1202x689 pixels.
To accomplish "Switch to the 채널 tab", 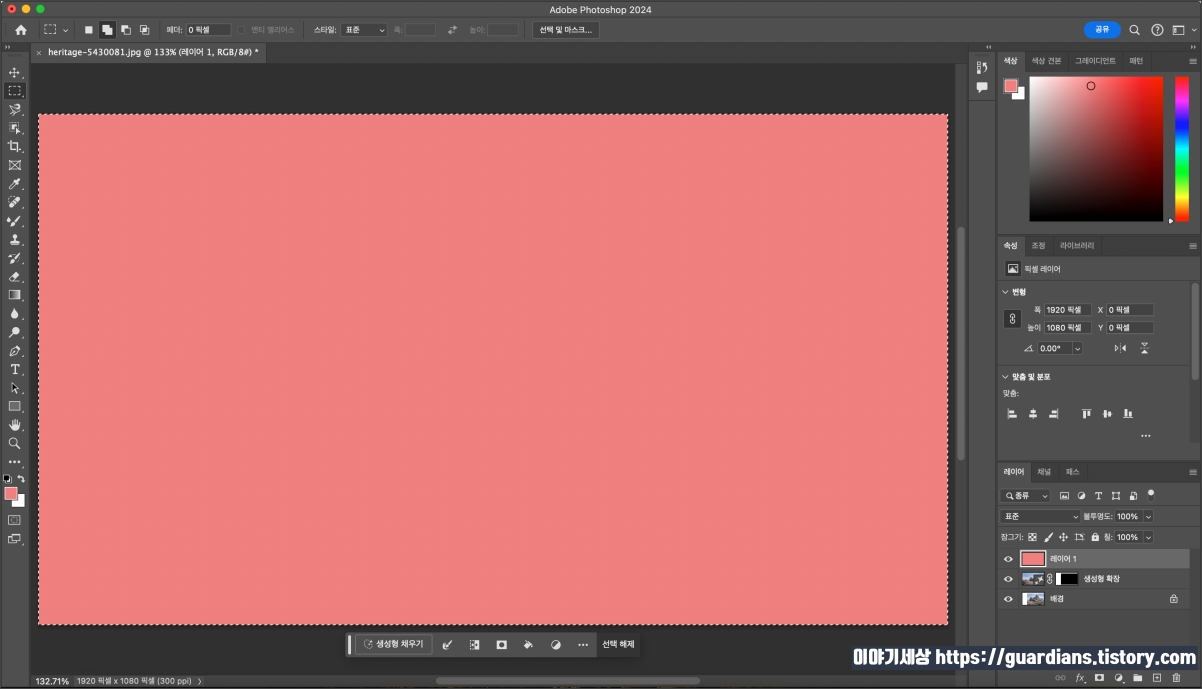I will (x=1044, y=472).
